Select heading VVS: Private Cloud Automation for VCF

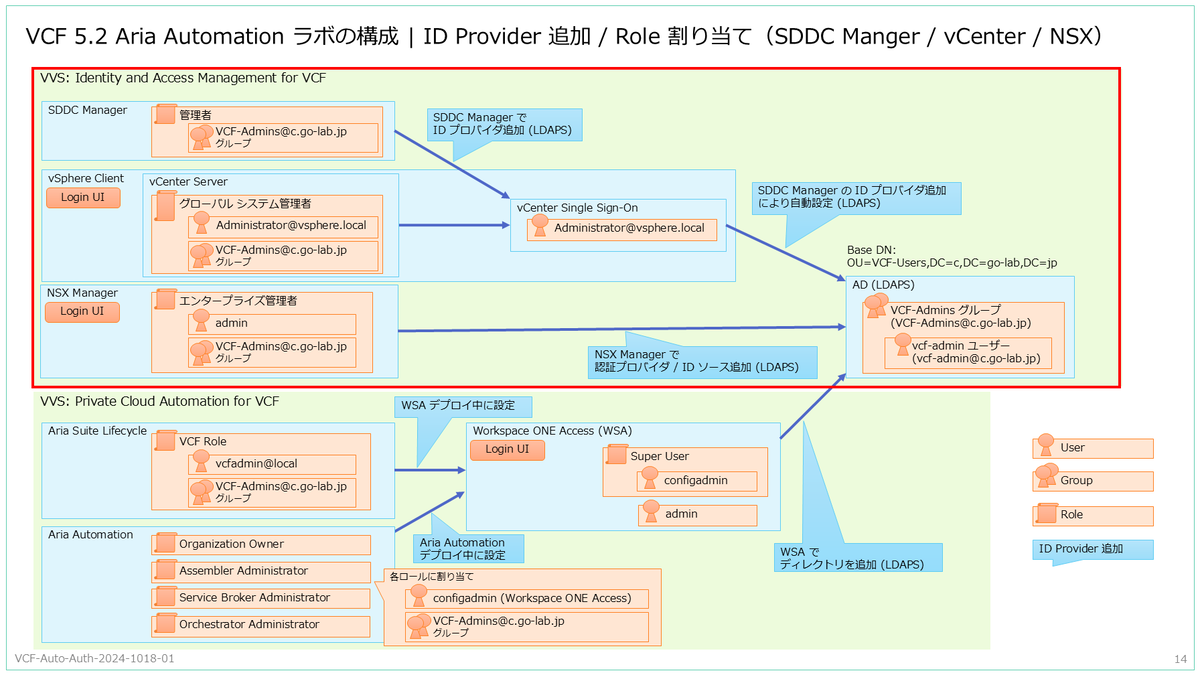click(159, 402)
